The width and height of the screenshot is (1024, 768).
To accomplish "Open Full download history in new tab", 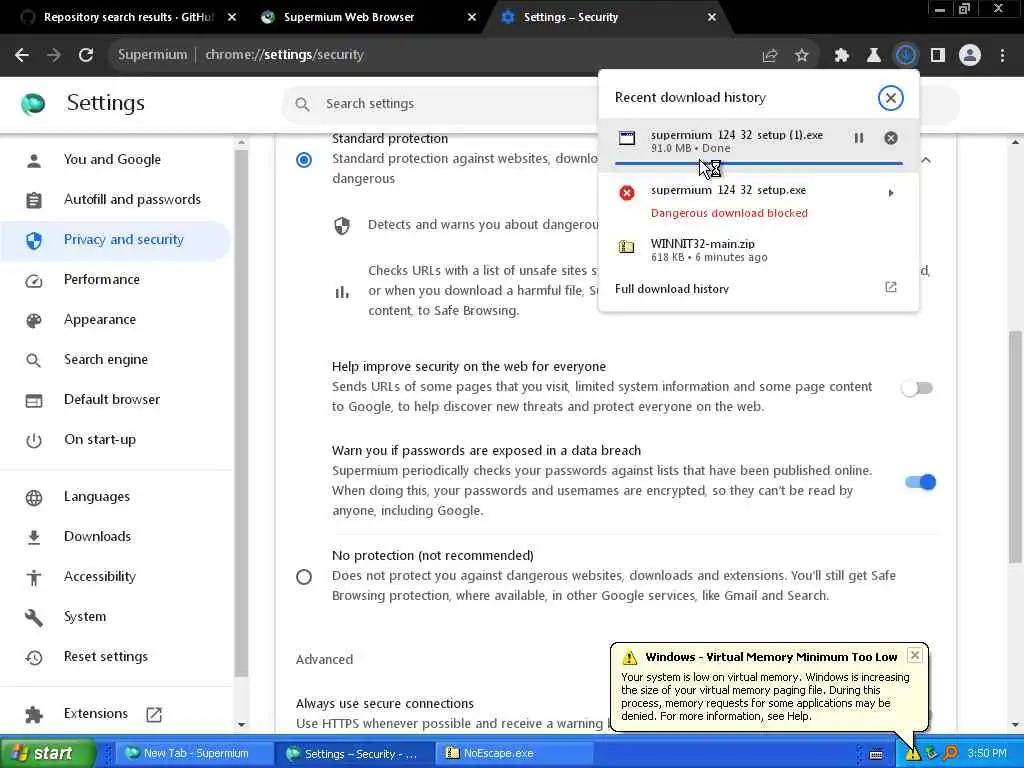I will 758,289.
